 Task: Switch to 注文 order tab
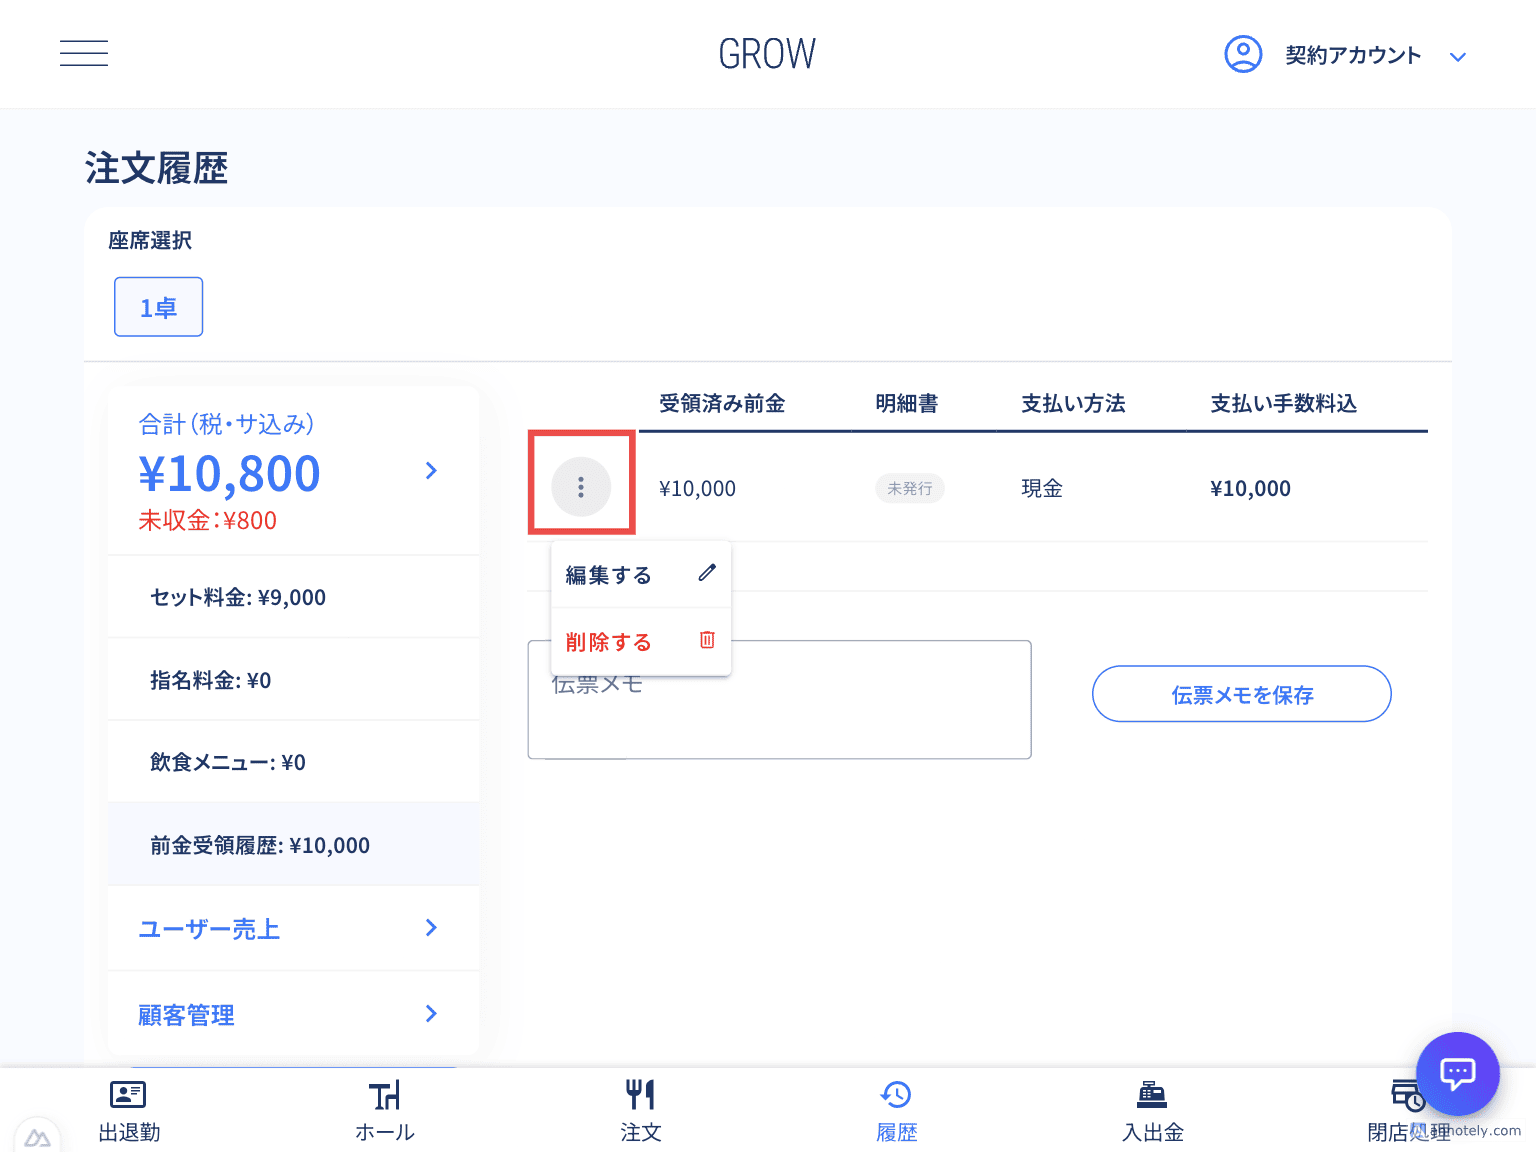(x=640, y=1111)
